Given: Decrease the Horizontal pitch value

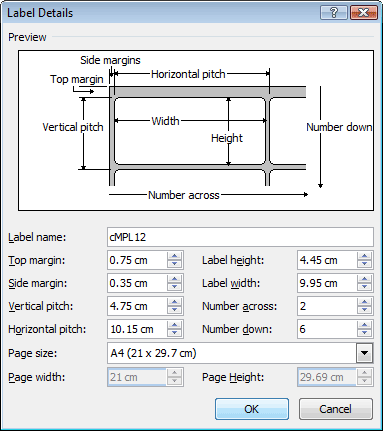Looking at the screenshot, I should point(174,333).
